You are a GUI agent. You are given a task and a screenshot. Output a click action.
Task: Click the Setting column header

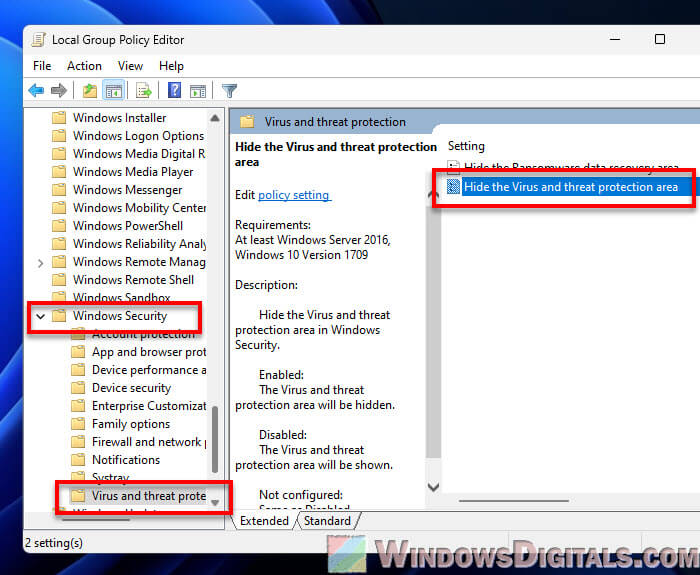(466, 146)
